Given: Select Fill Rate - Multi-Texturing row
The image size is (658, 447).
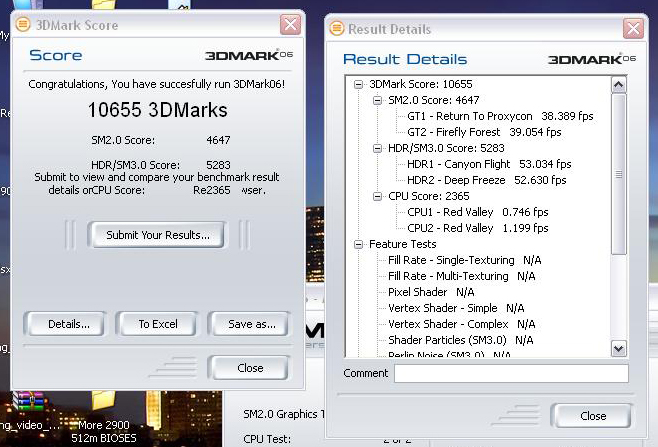Looking at the screenshot, I should click(x=462, y=276).
